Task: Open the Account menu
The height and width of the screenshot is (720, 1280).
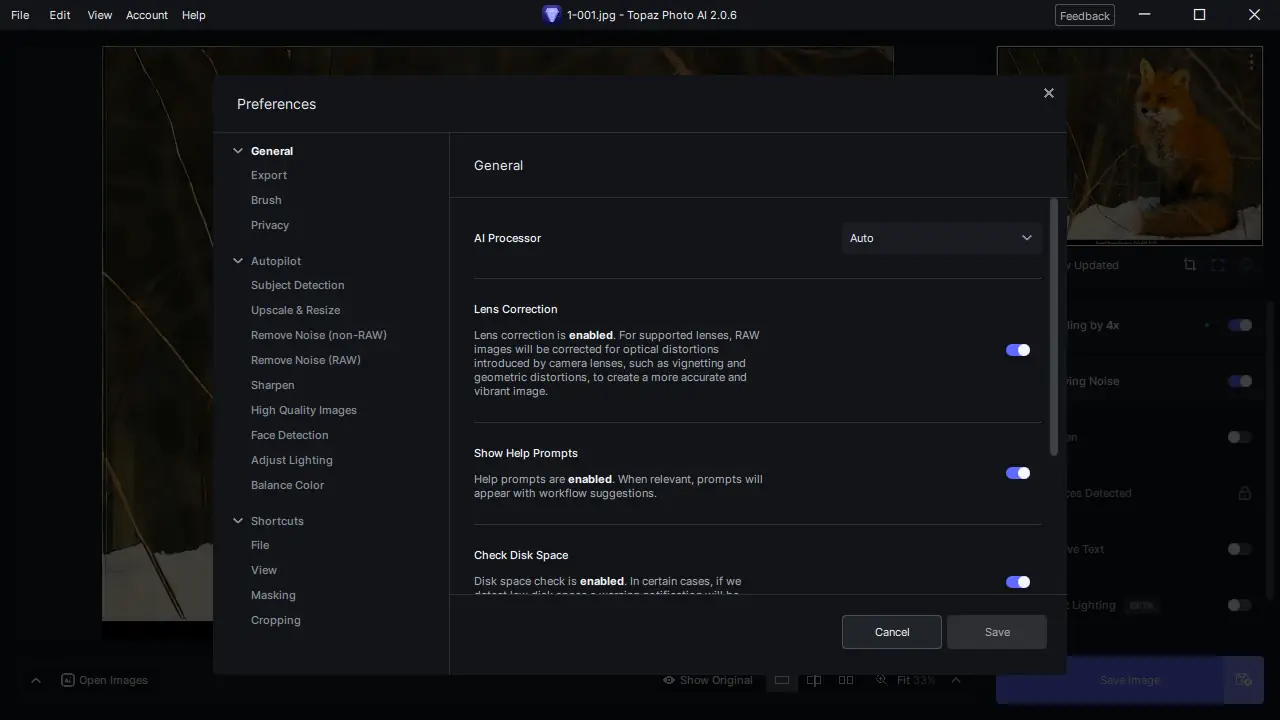Action: 147,15
